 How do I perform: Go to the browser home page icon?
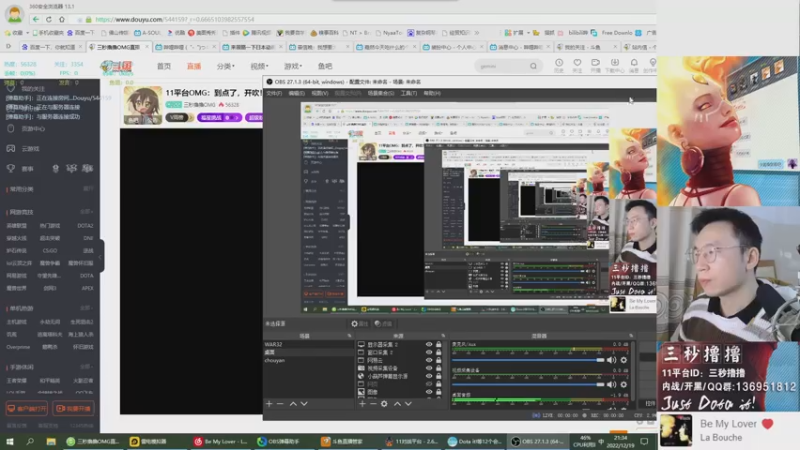[62, 19]
